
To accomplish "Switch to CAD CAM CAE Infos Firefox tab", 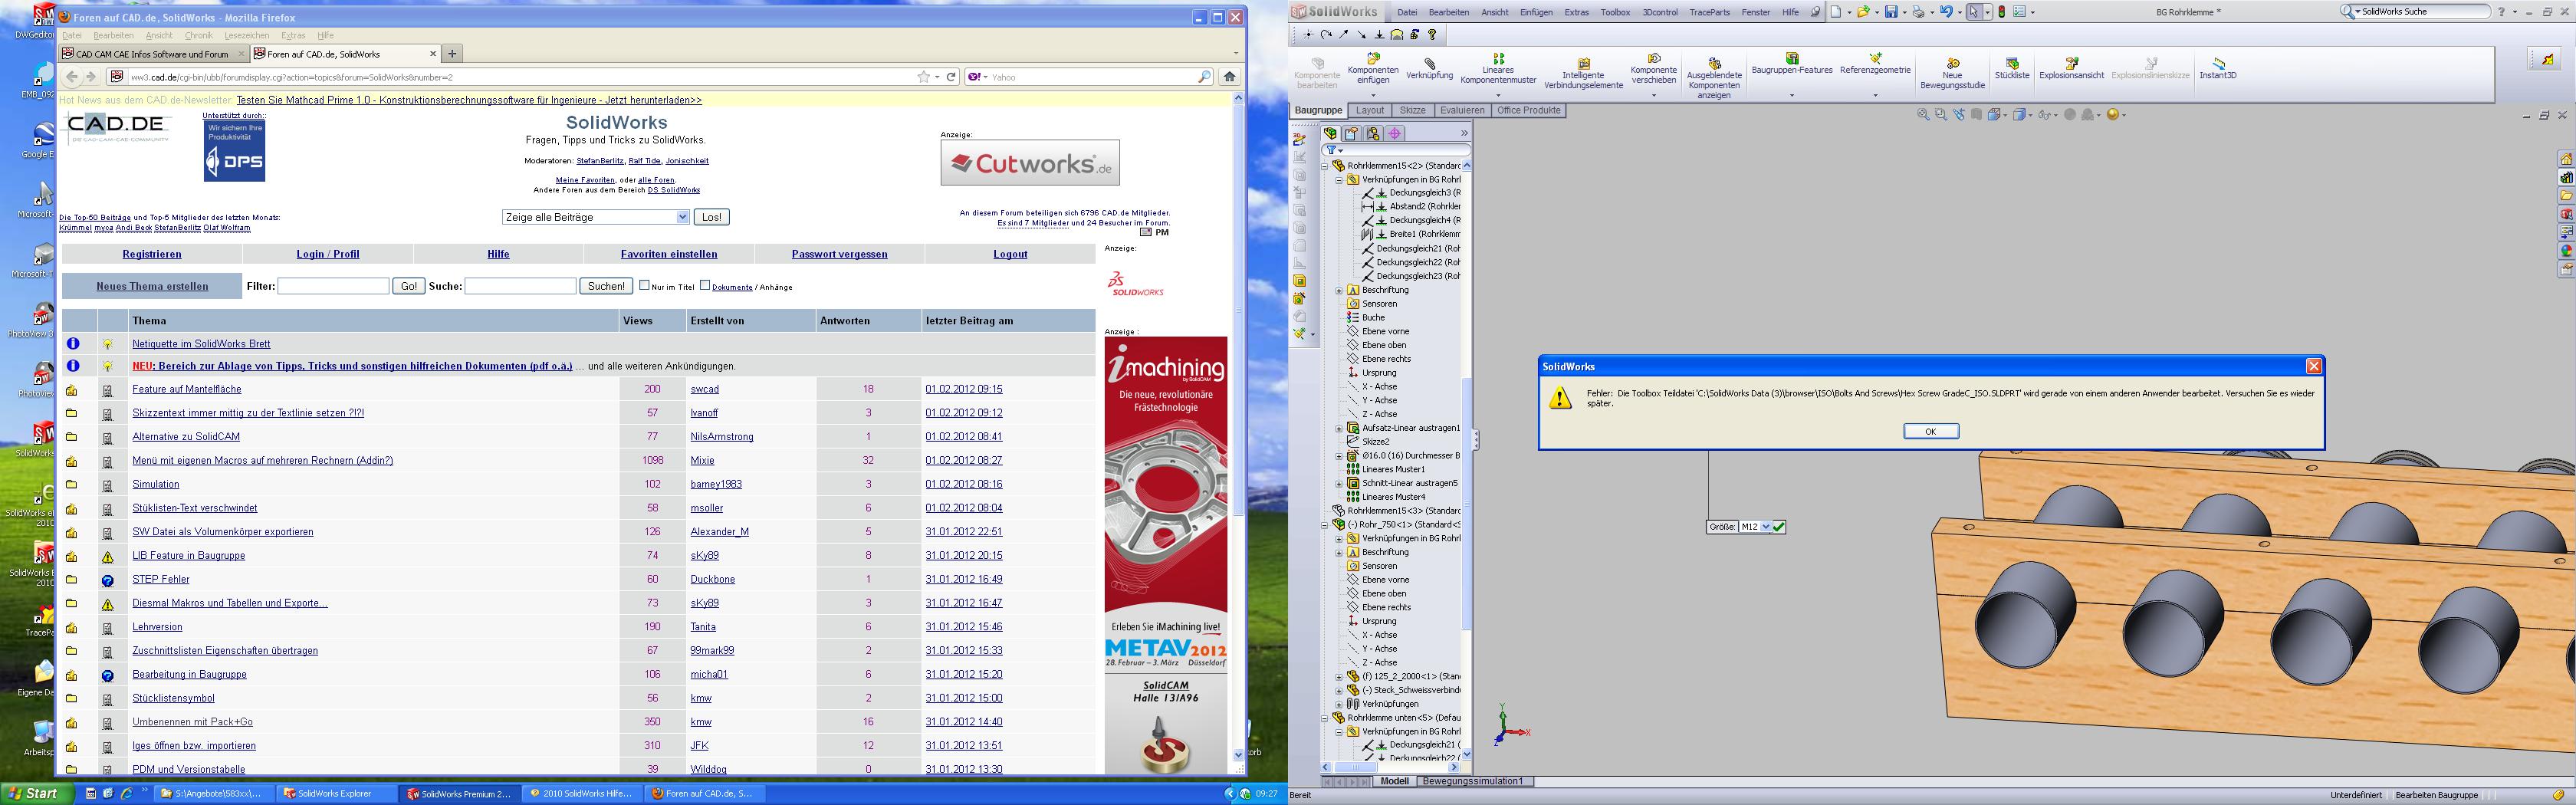I will tap(152, 54).
